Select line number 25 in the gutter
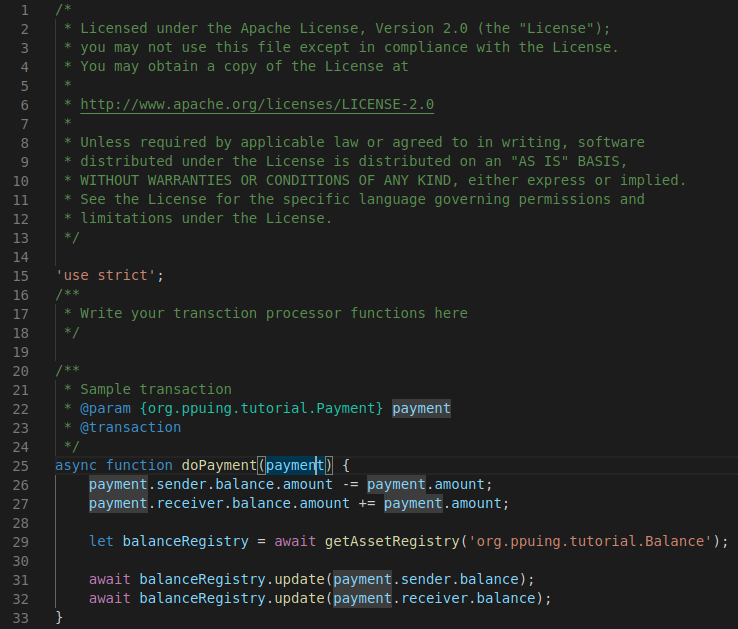738x629 pixels. [21, 466]
